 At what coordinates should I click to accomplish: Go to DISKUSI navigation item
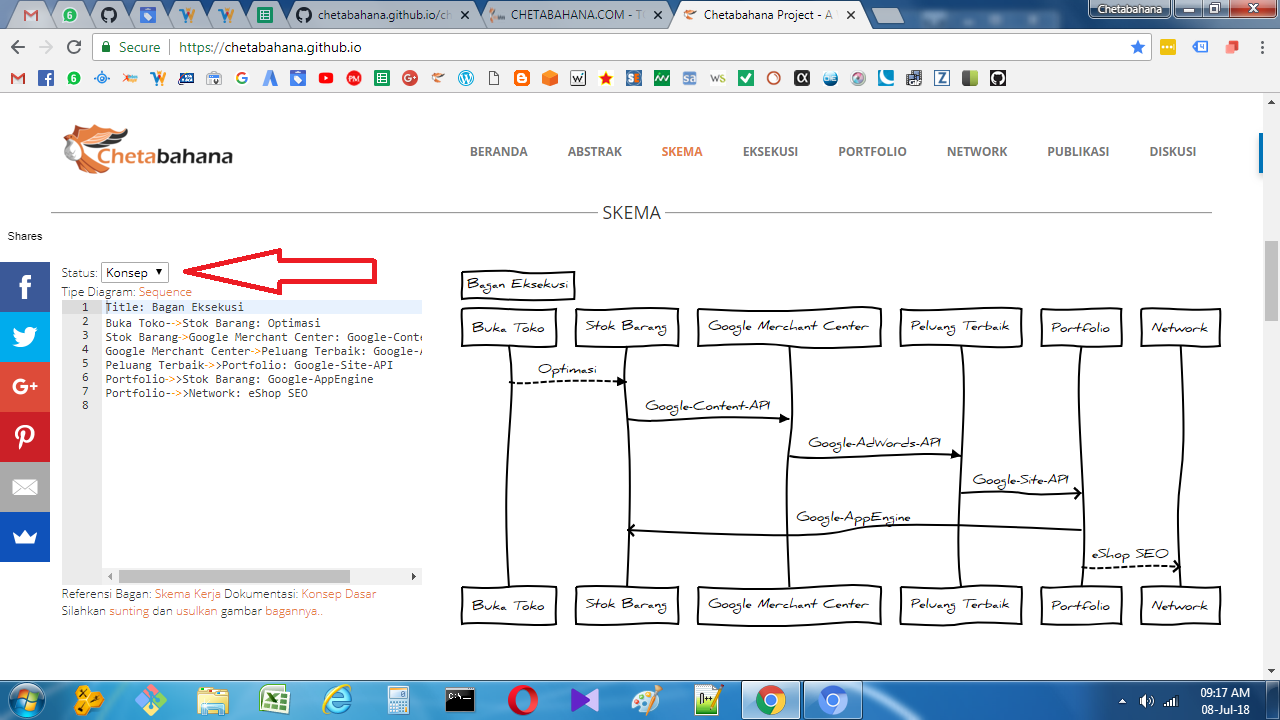click(1173, 152)
